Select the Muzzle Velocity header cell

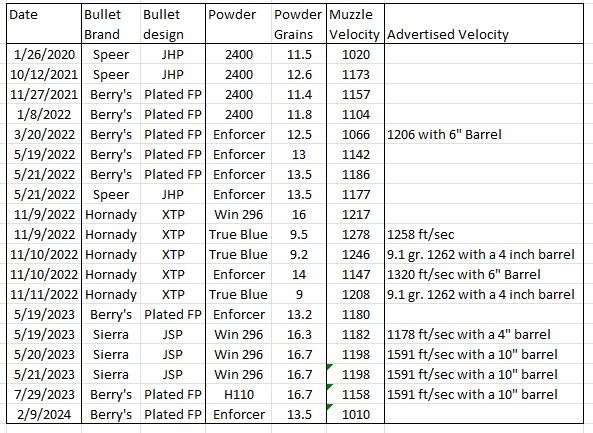355,24
